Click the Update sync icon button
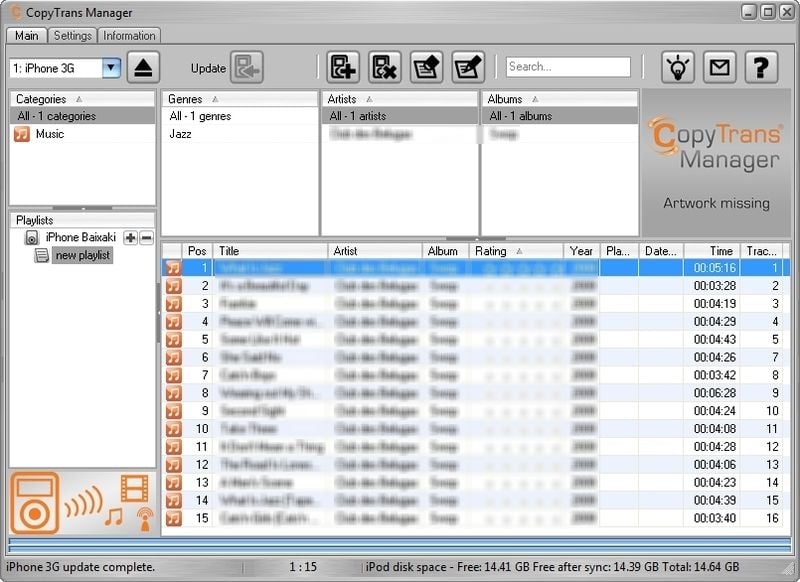Image resolution: width=800 pixels, height=582 pixels. [247, 67]
